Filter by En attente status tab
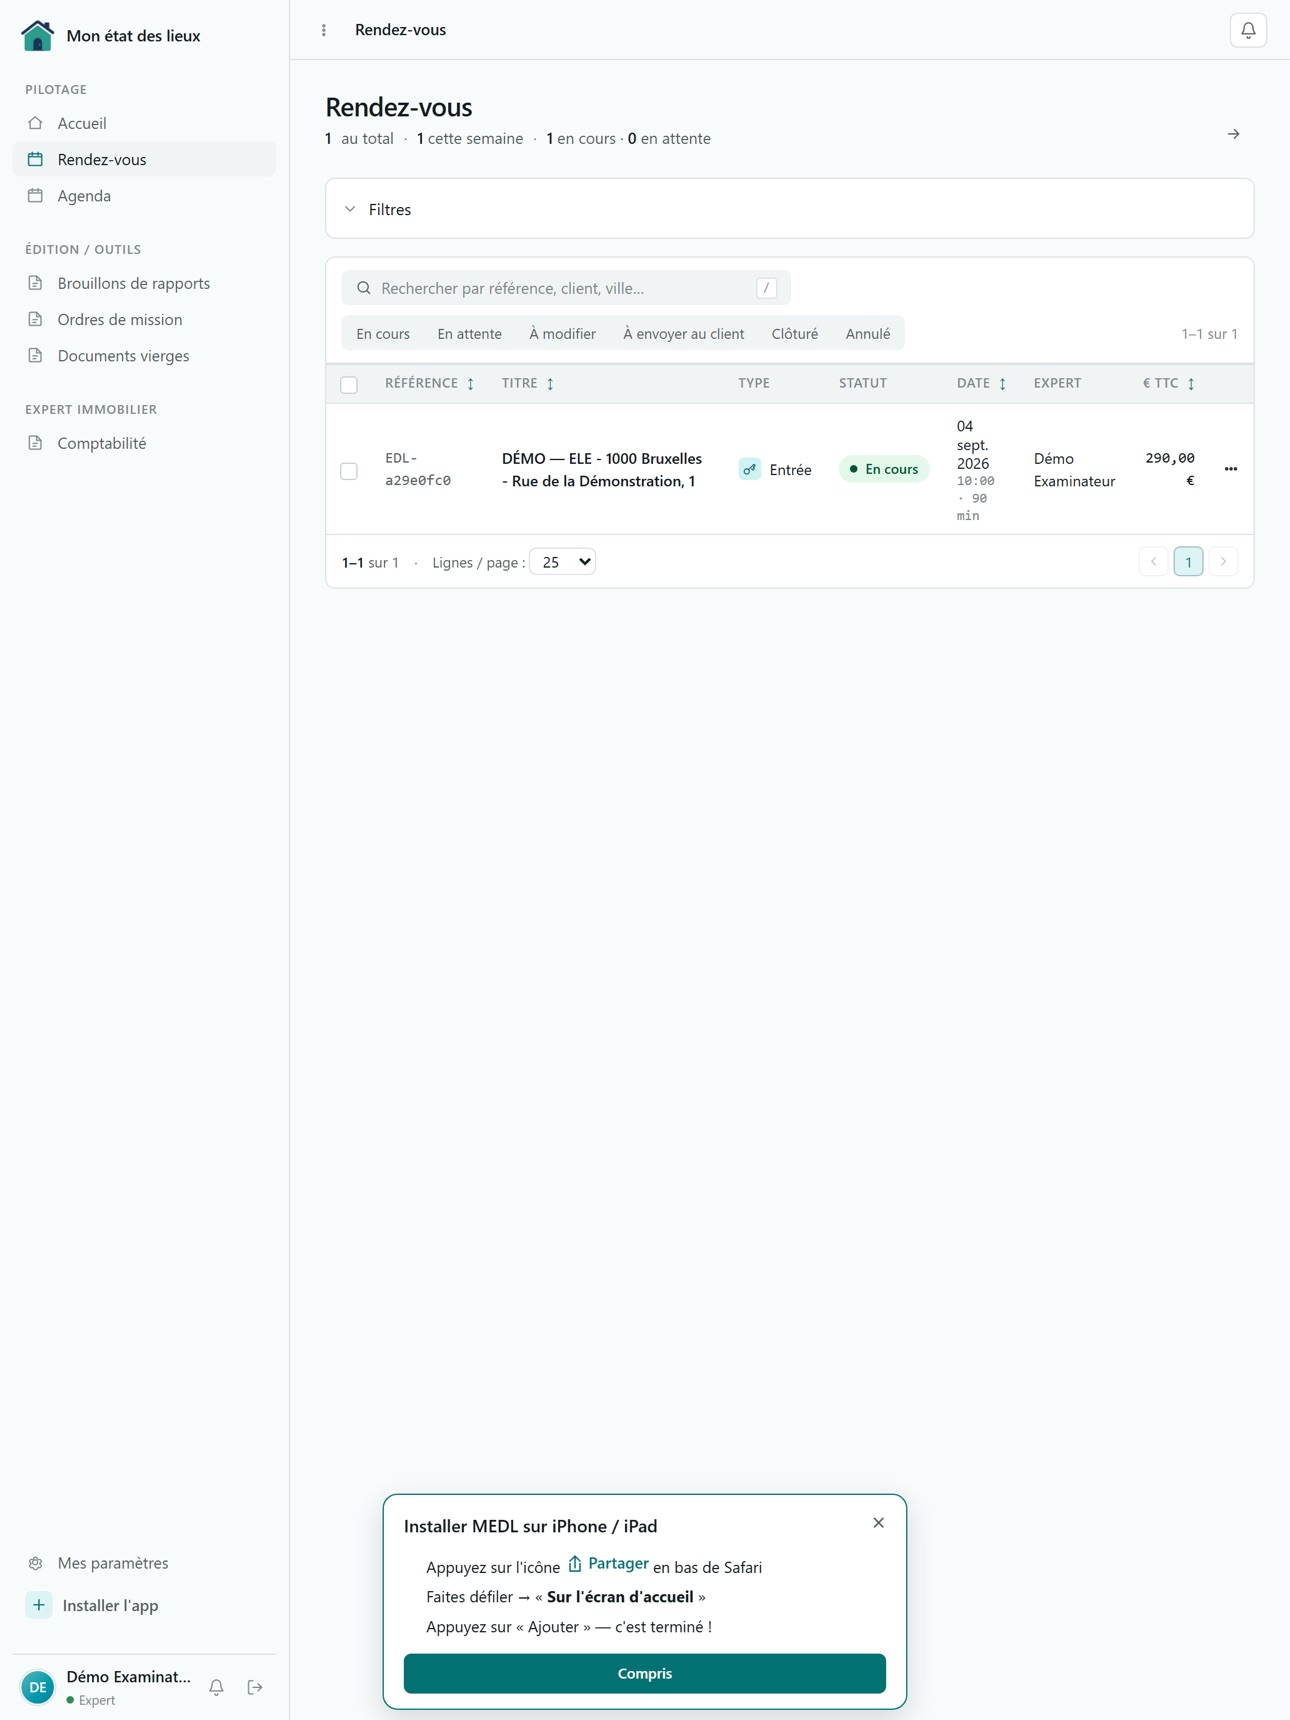The height and width of the screenshot is (1720, 1290). click(469, 334)
